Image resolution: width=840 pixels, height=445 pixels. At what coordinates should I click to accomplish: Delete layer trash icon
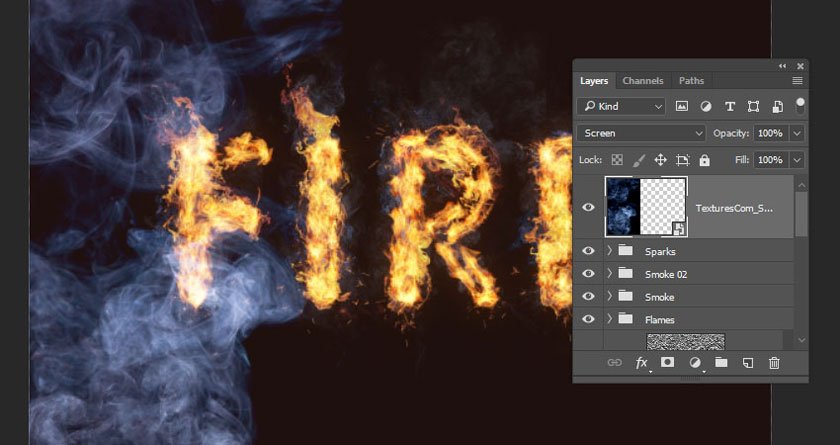pyautogui.click(x=774, y=363)
